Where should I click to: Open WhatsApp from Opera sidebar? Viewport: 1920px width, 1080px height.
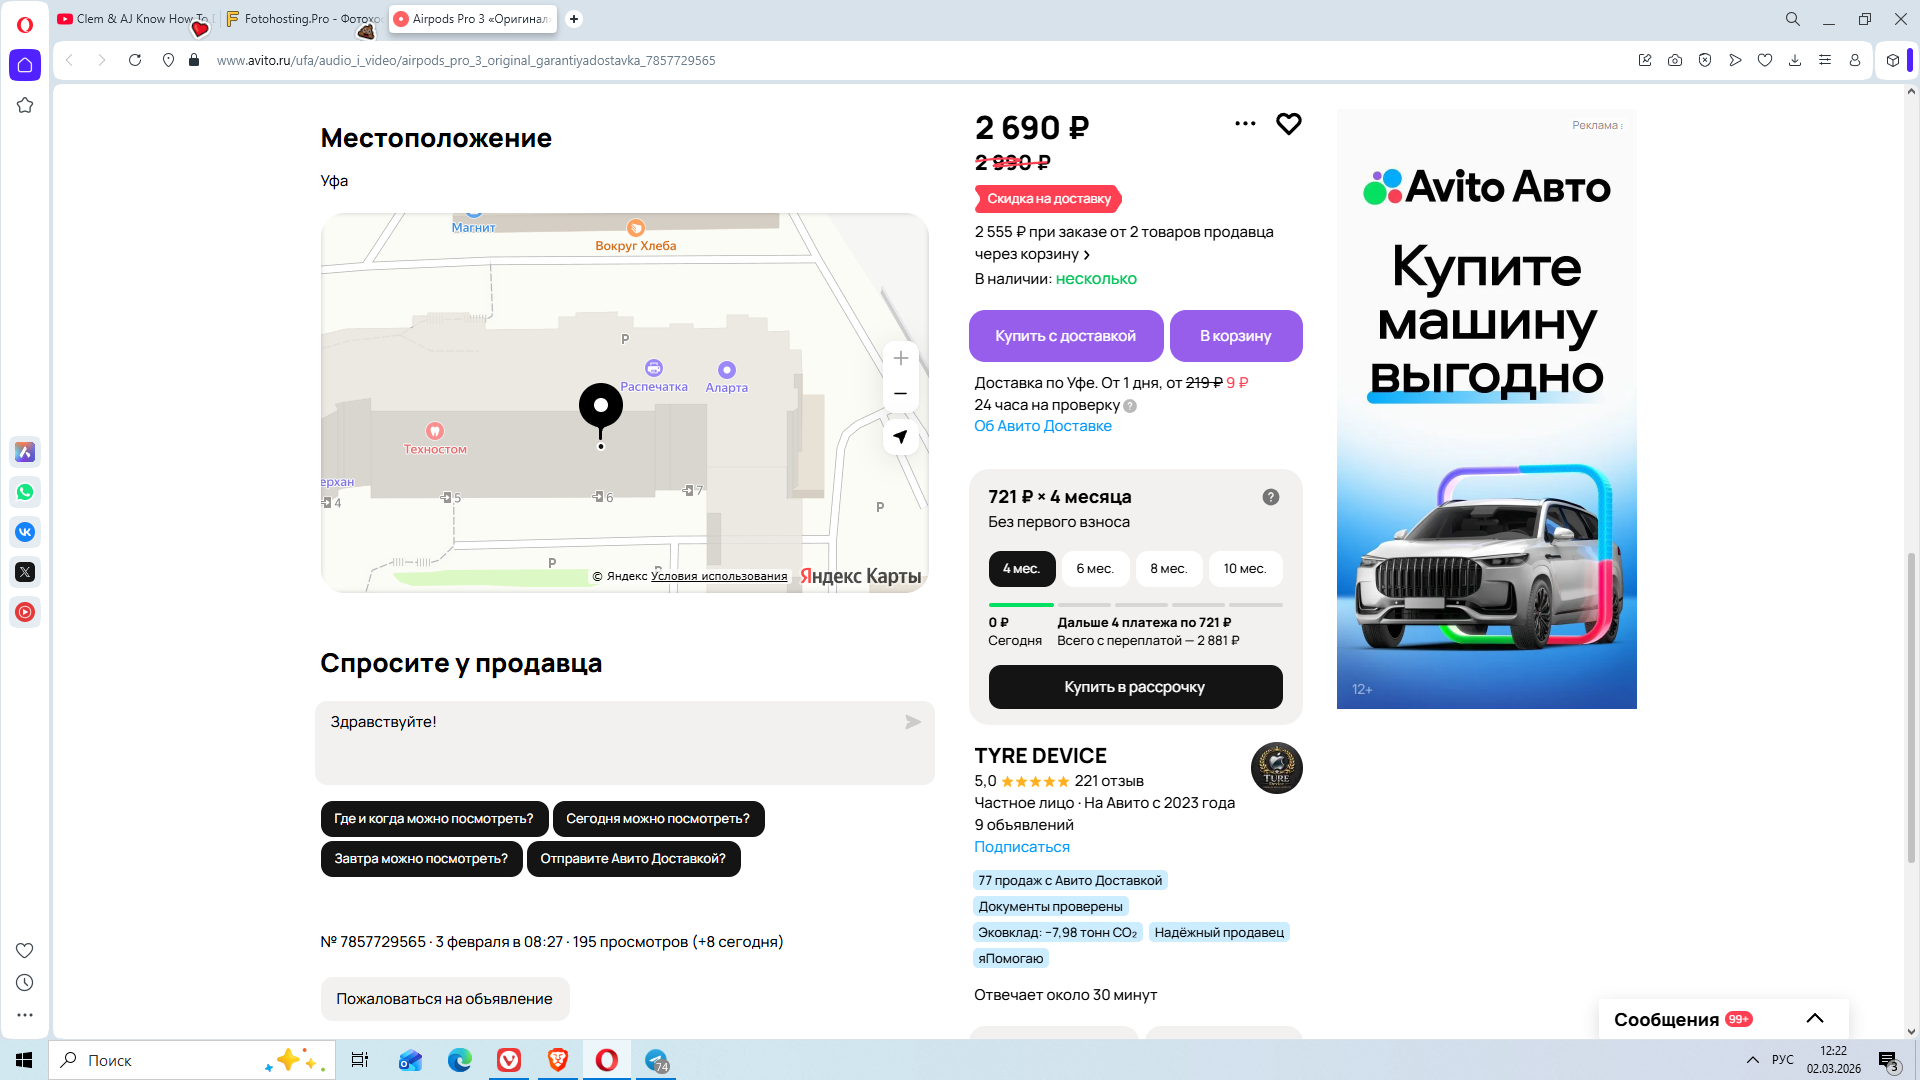[25, 492]
